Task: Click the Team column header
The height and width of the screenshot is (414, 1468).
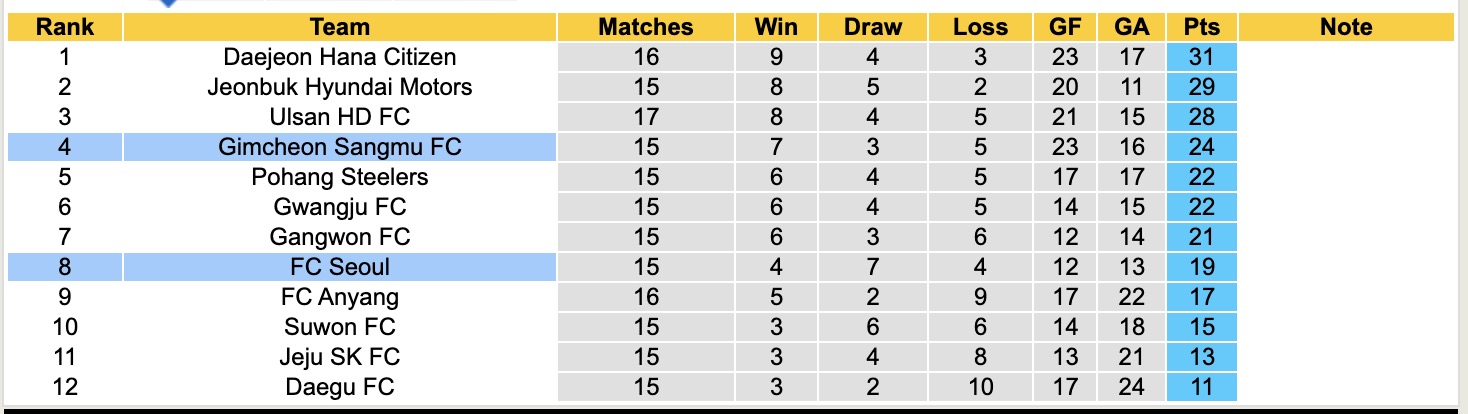Action: 340,27
